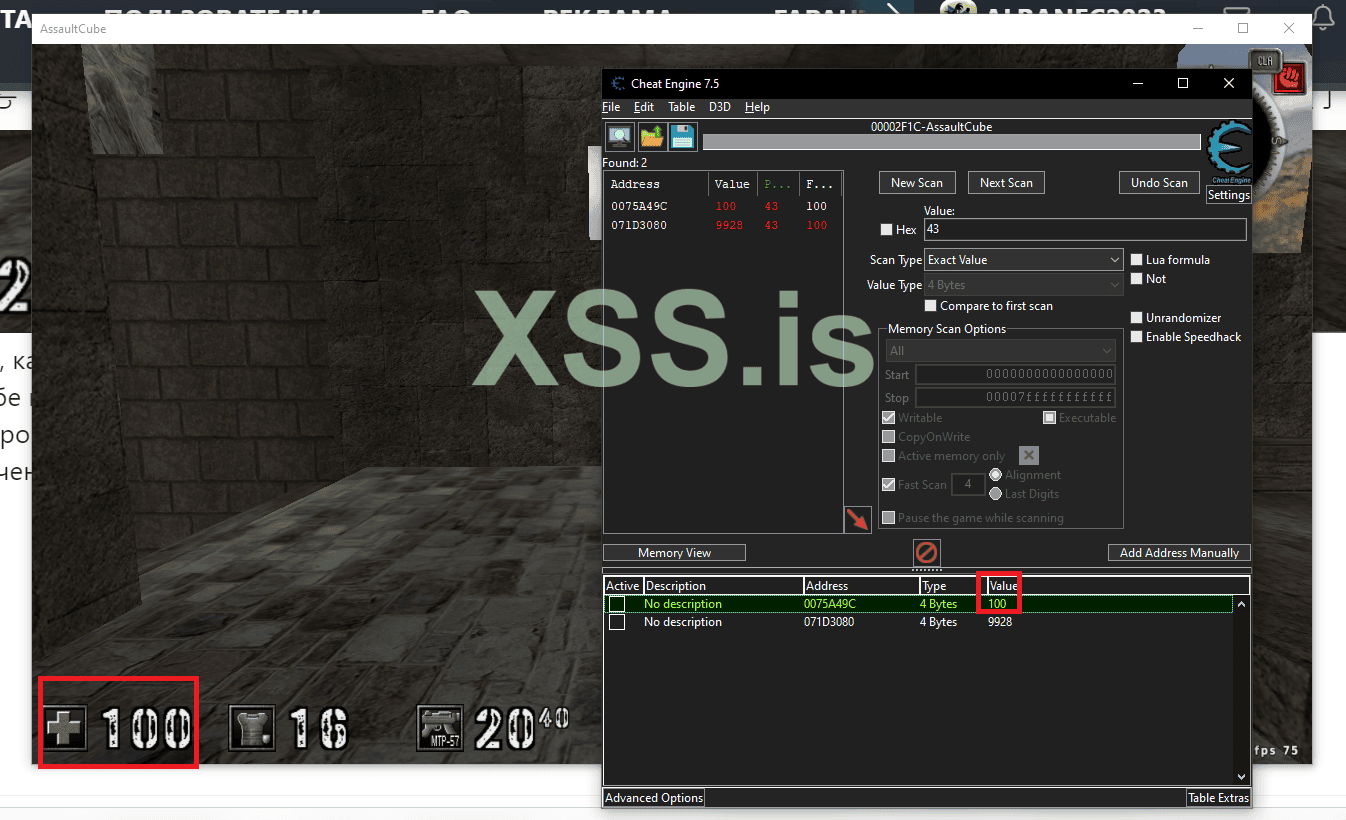Select the Last Digits radio button

995,494
